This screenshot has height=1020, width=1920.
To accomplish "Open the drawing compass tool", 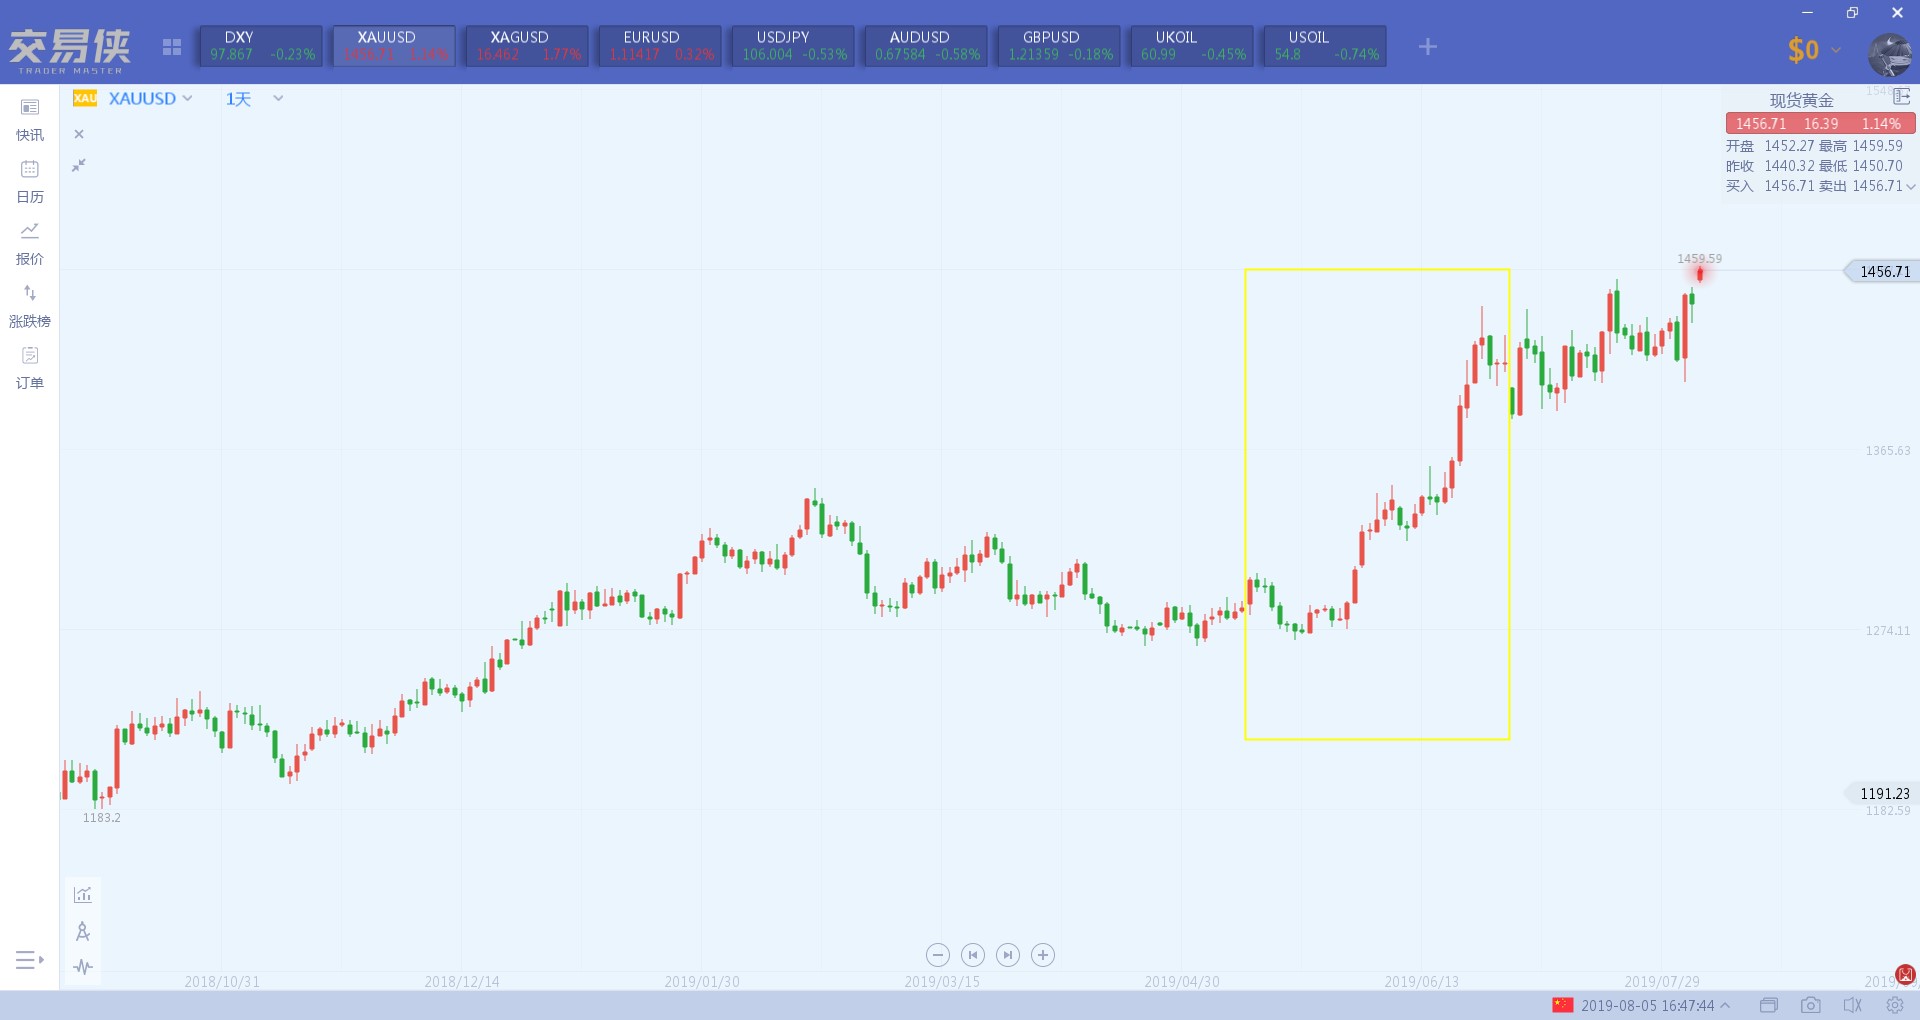I will pos(83,931).
